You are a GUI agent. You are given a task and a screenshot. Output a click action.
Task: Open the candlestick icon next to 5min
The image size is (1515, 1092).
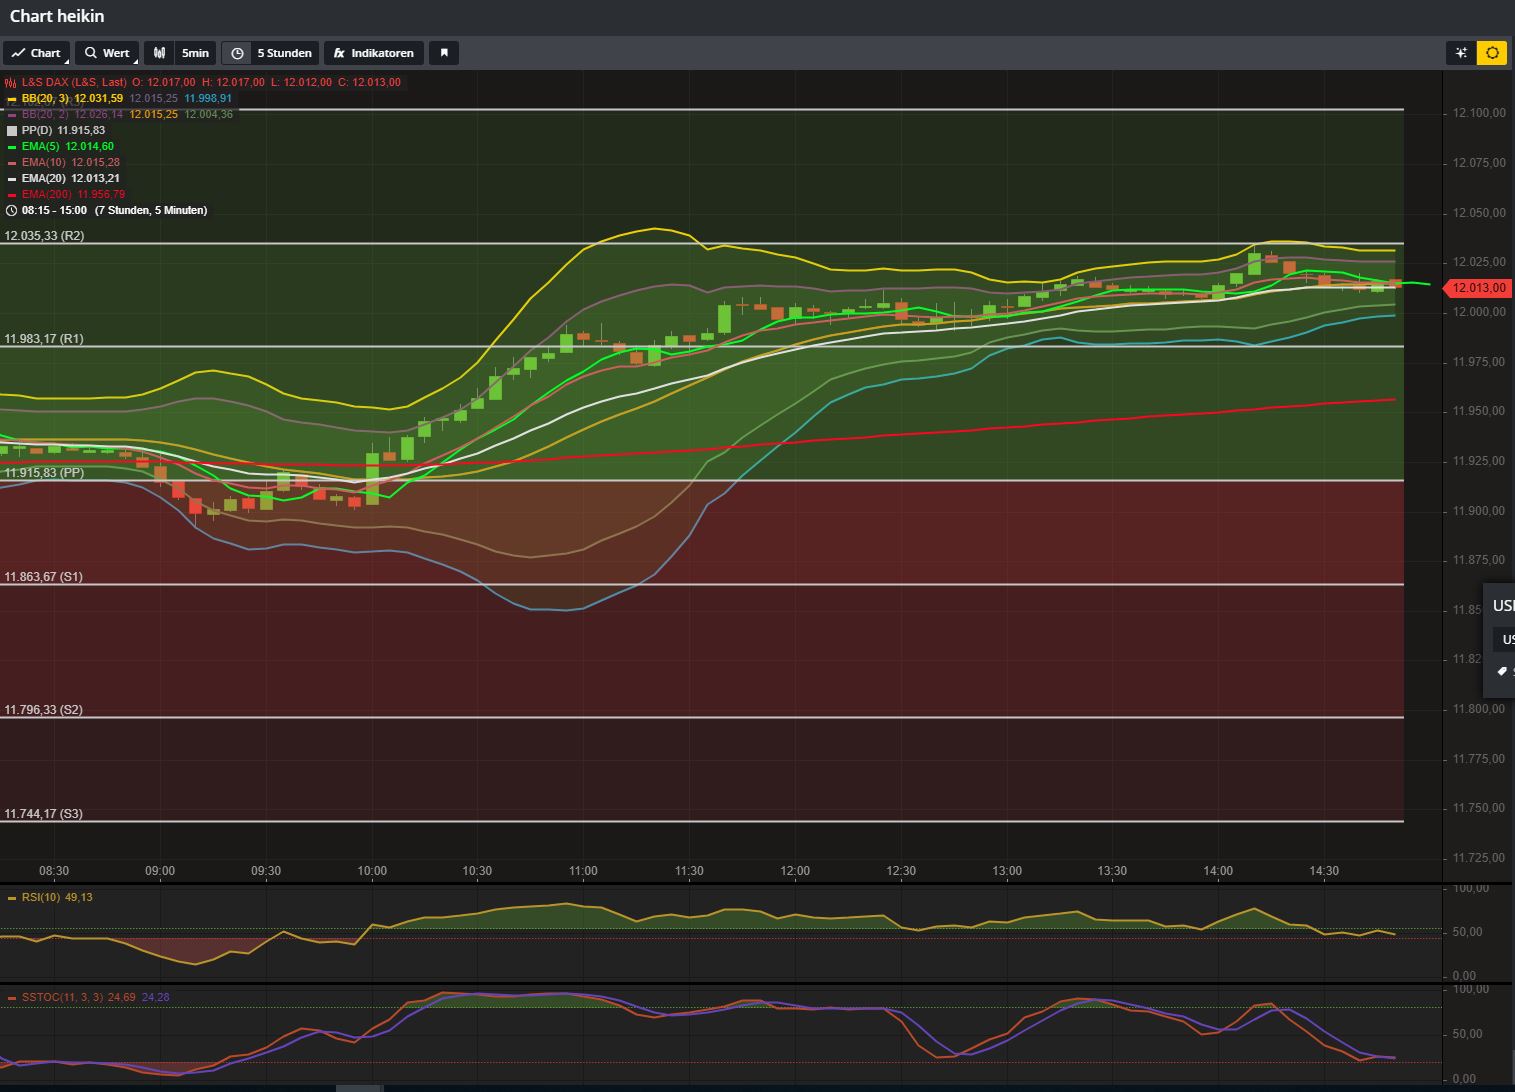click(x=158, y=53)
